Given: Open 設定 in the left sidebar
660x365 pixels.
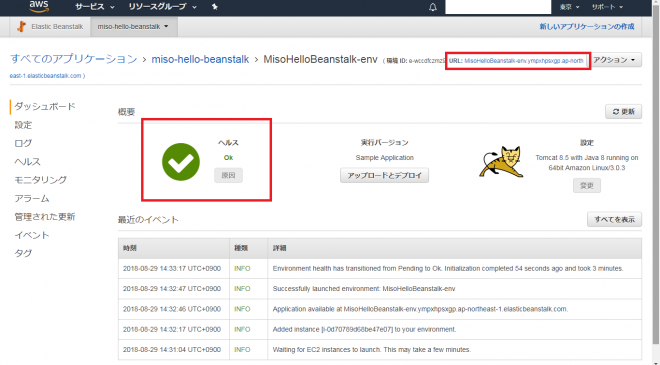Looking at the screenshot, I should tap(23, 125).
